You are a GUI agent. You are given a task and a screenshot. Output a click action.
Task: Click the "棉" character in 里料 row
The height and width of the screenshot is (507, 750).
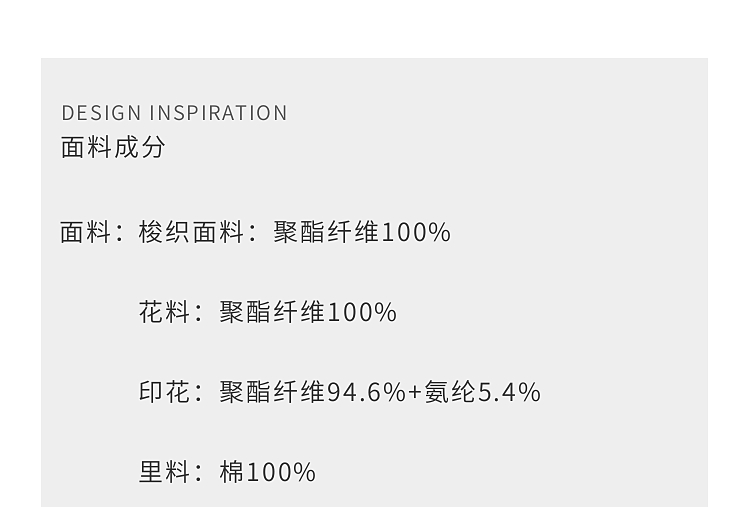click(x=232, y=472)
